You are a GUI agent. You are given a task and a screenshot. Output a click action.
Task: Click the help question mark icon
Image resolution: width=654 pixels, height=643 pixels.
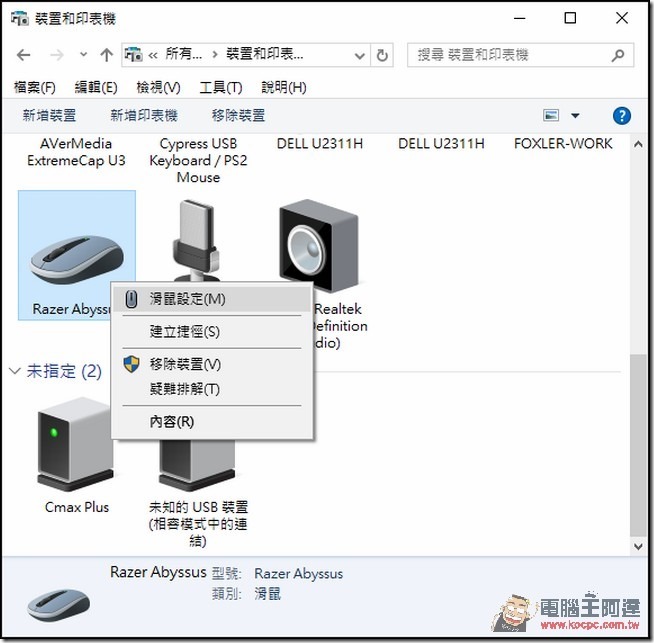point(622,116)
